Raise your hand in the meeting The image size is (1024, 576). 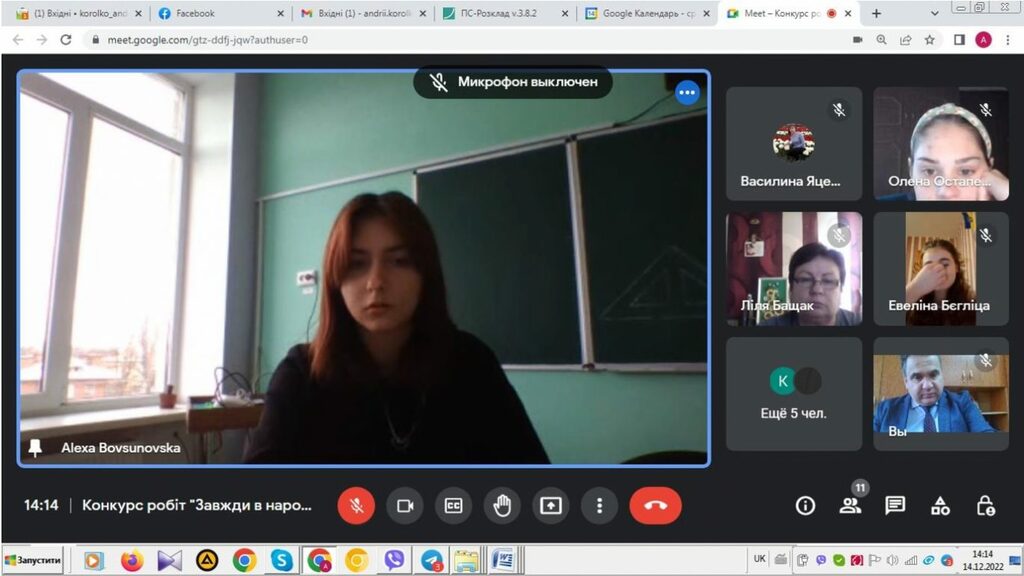click(x=502, y=505)
